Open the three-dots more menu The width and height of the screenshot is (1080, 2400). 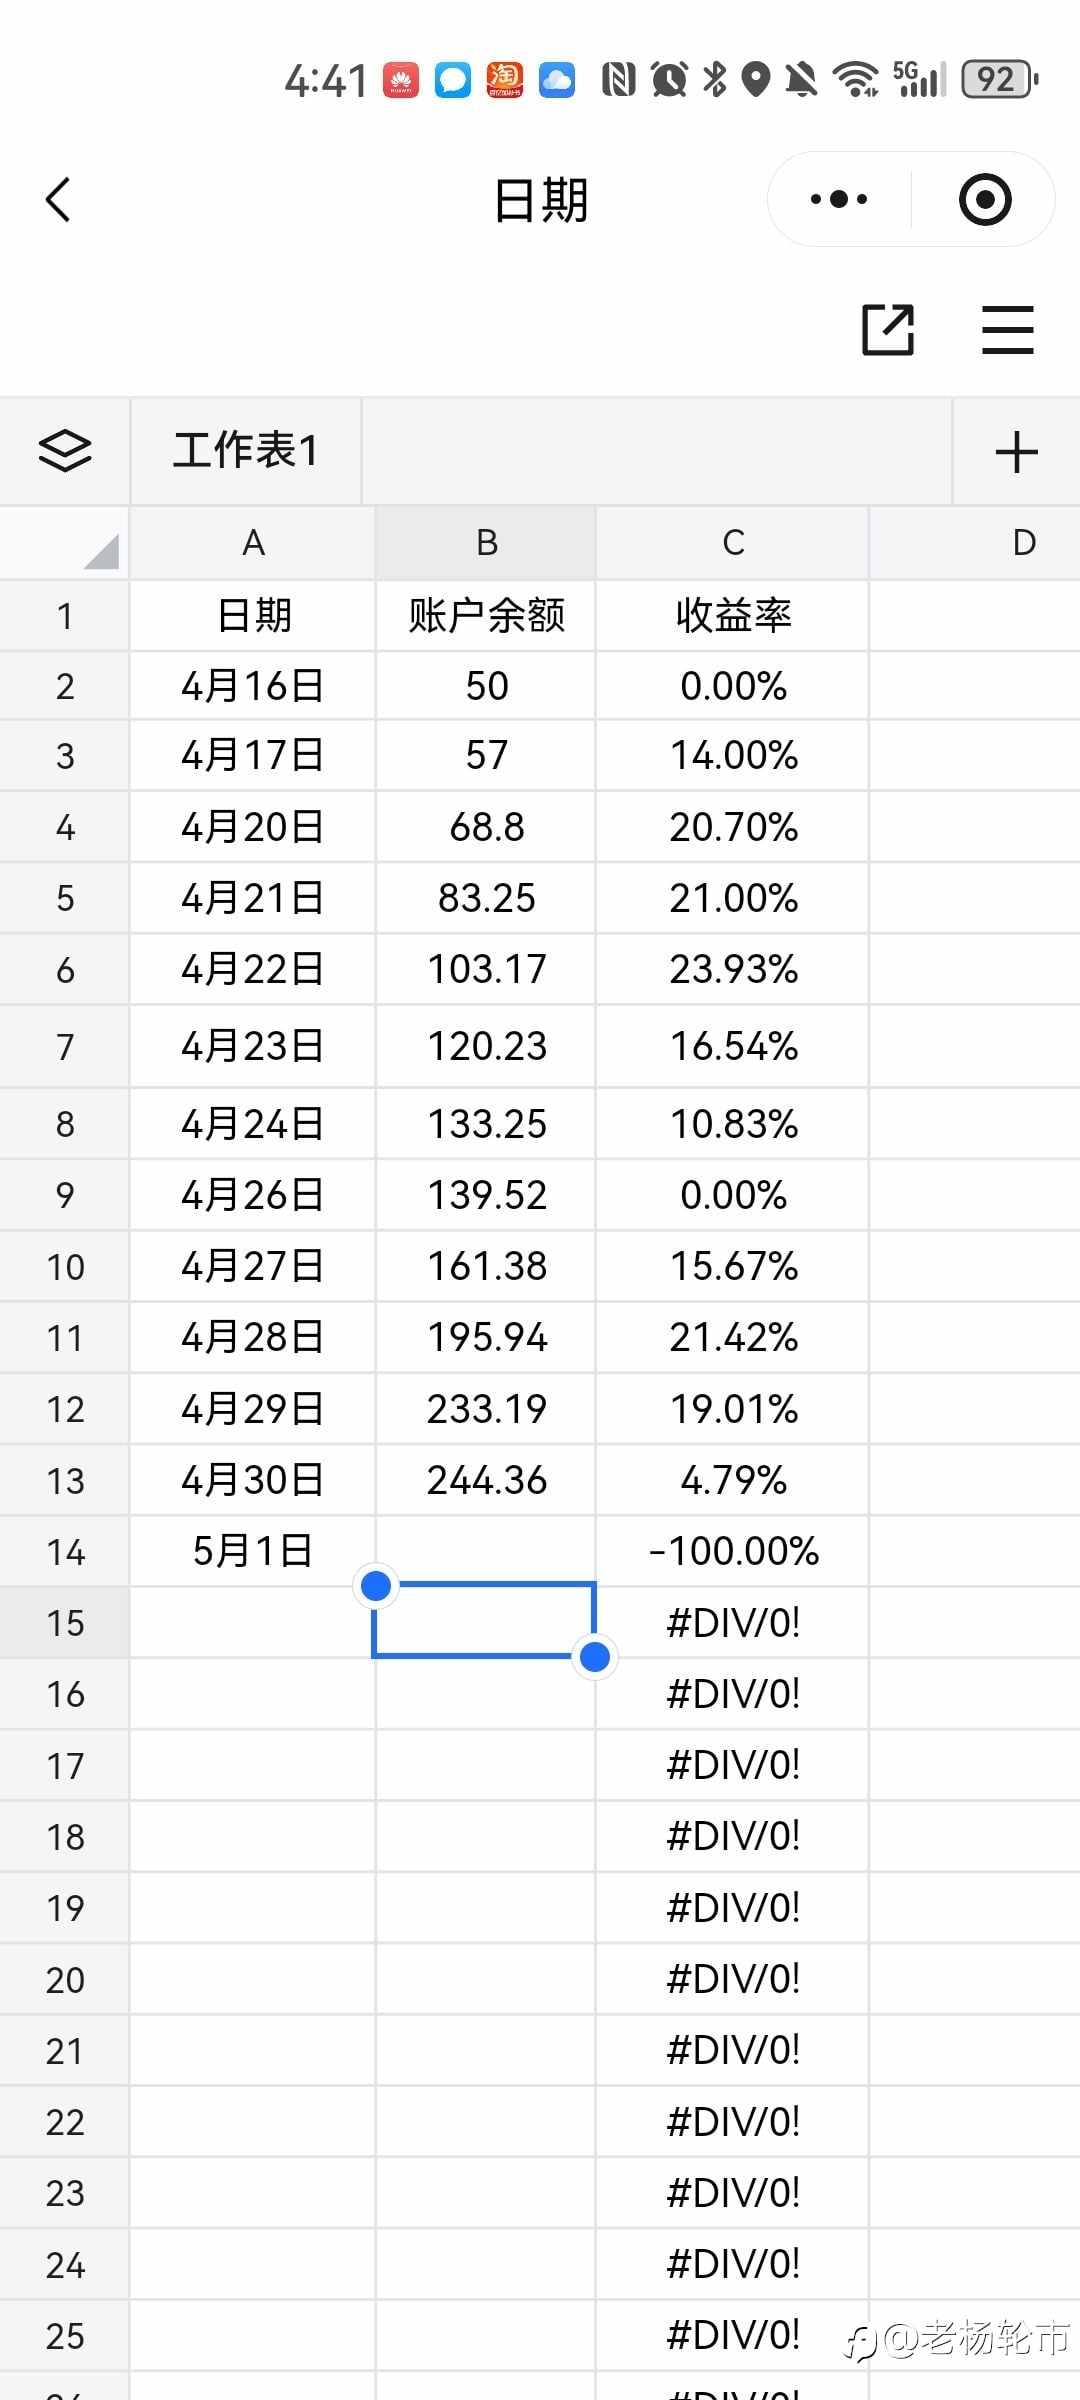point(839,199)
